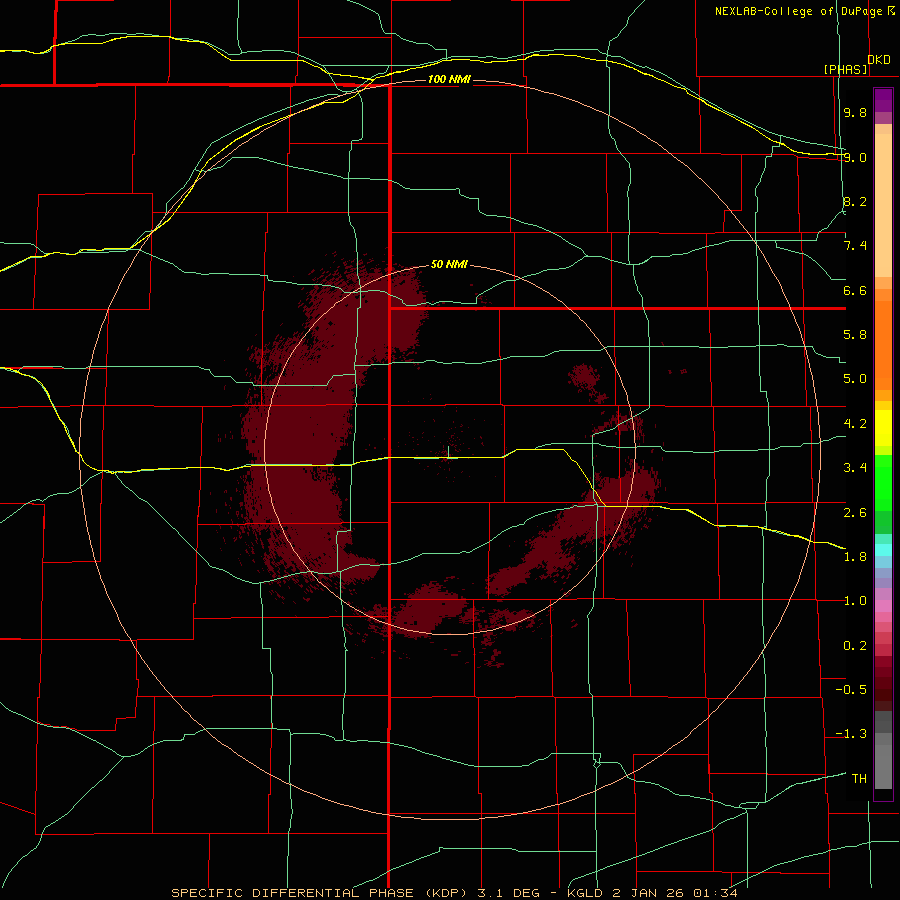Click the -1.3 scale value
Screen dimensions: 900x900
(851, 734)
